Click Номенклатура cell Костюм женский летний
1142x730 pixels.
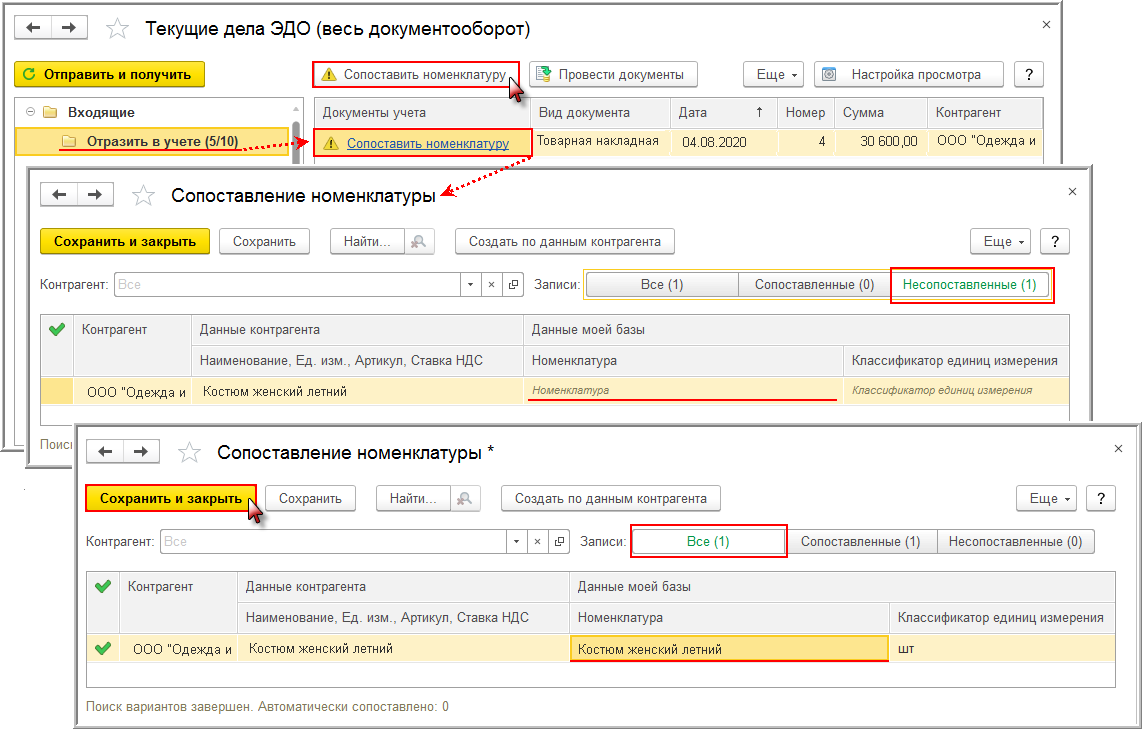729,648
